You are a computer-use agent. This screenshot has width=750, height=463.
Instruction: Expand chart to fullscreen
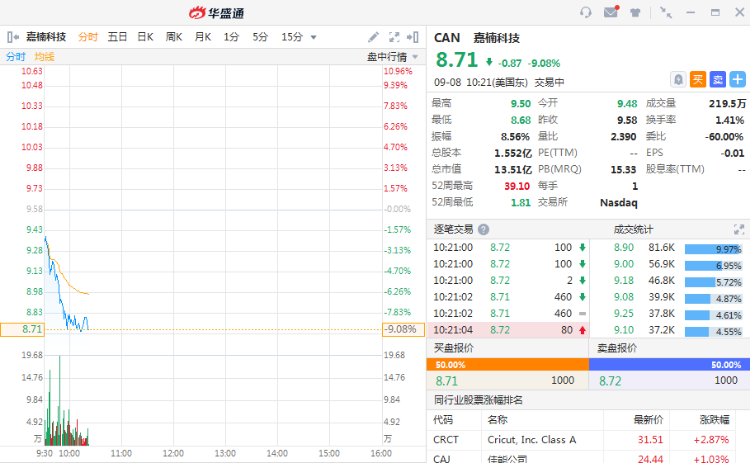coord(393,37)
